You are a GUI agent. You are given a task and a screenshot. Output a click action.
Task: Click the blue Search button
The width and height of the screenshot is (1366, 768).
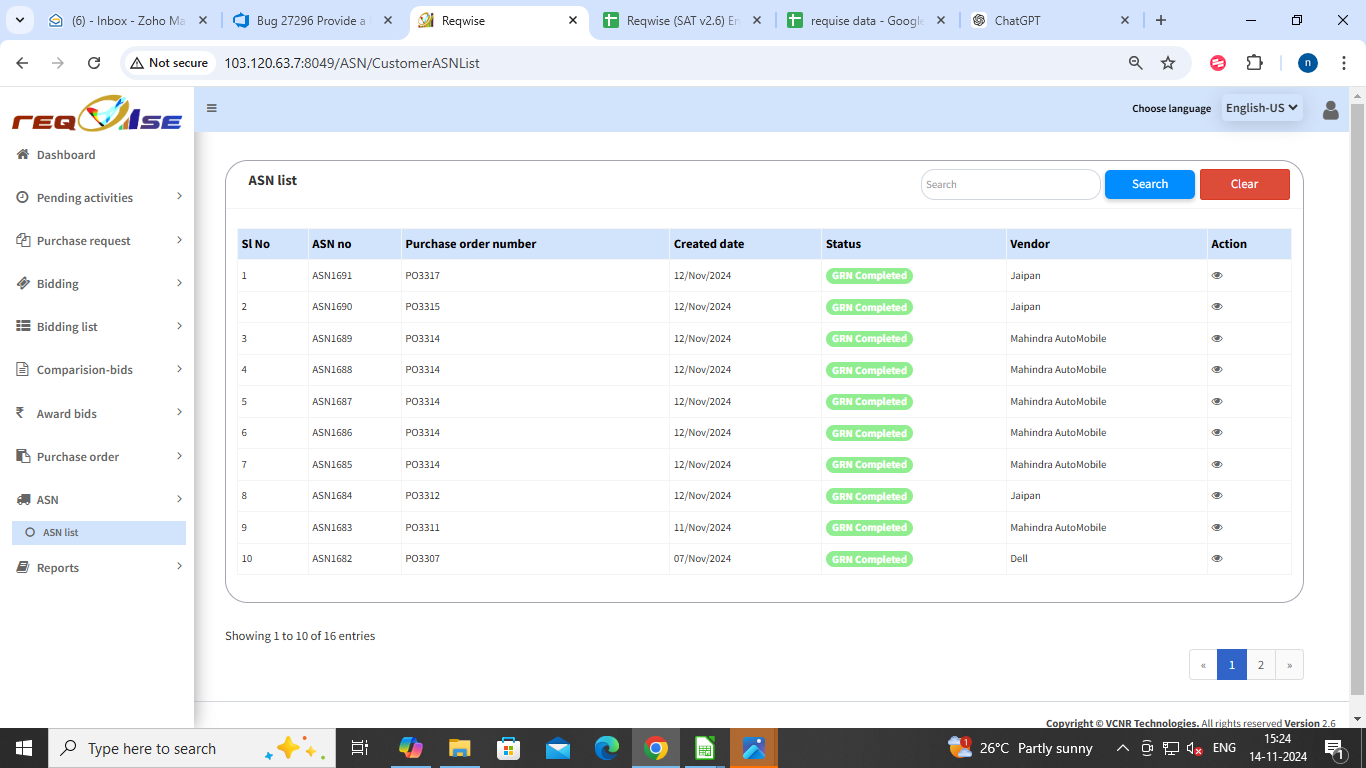coord(1150,184)
